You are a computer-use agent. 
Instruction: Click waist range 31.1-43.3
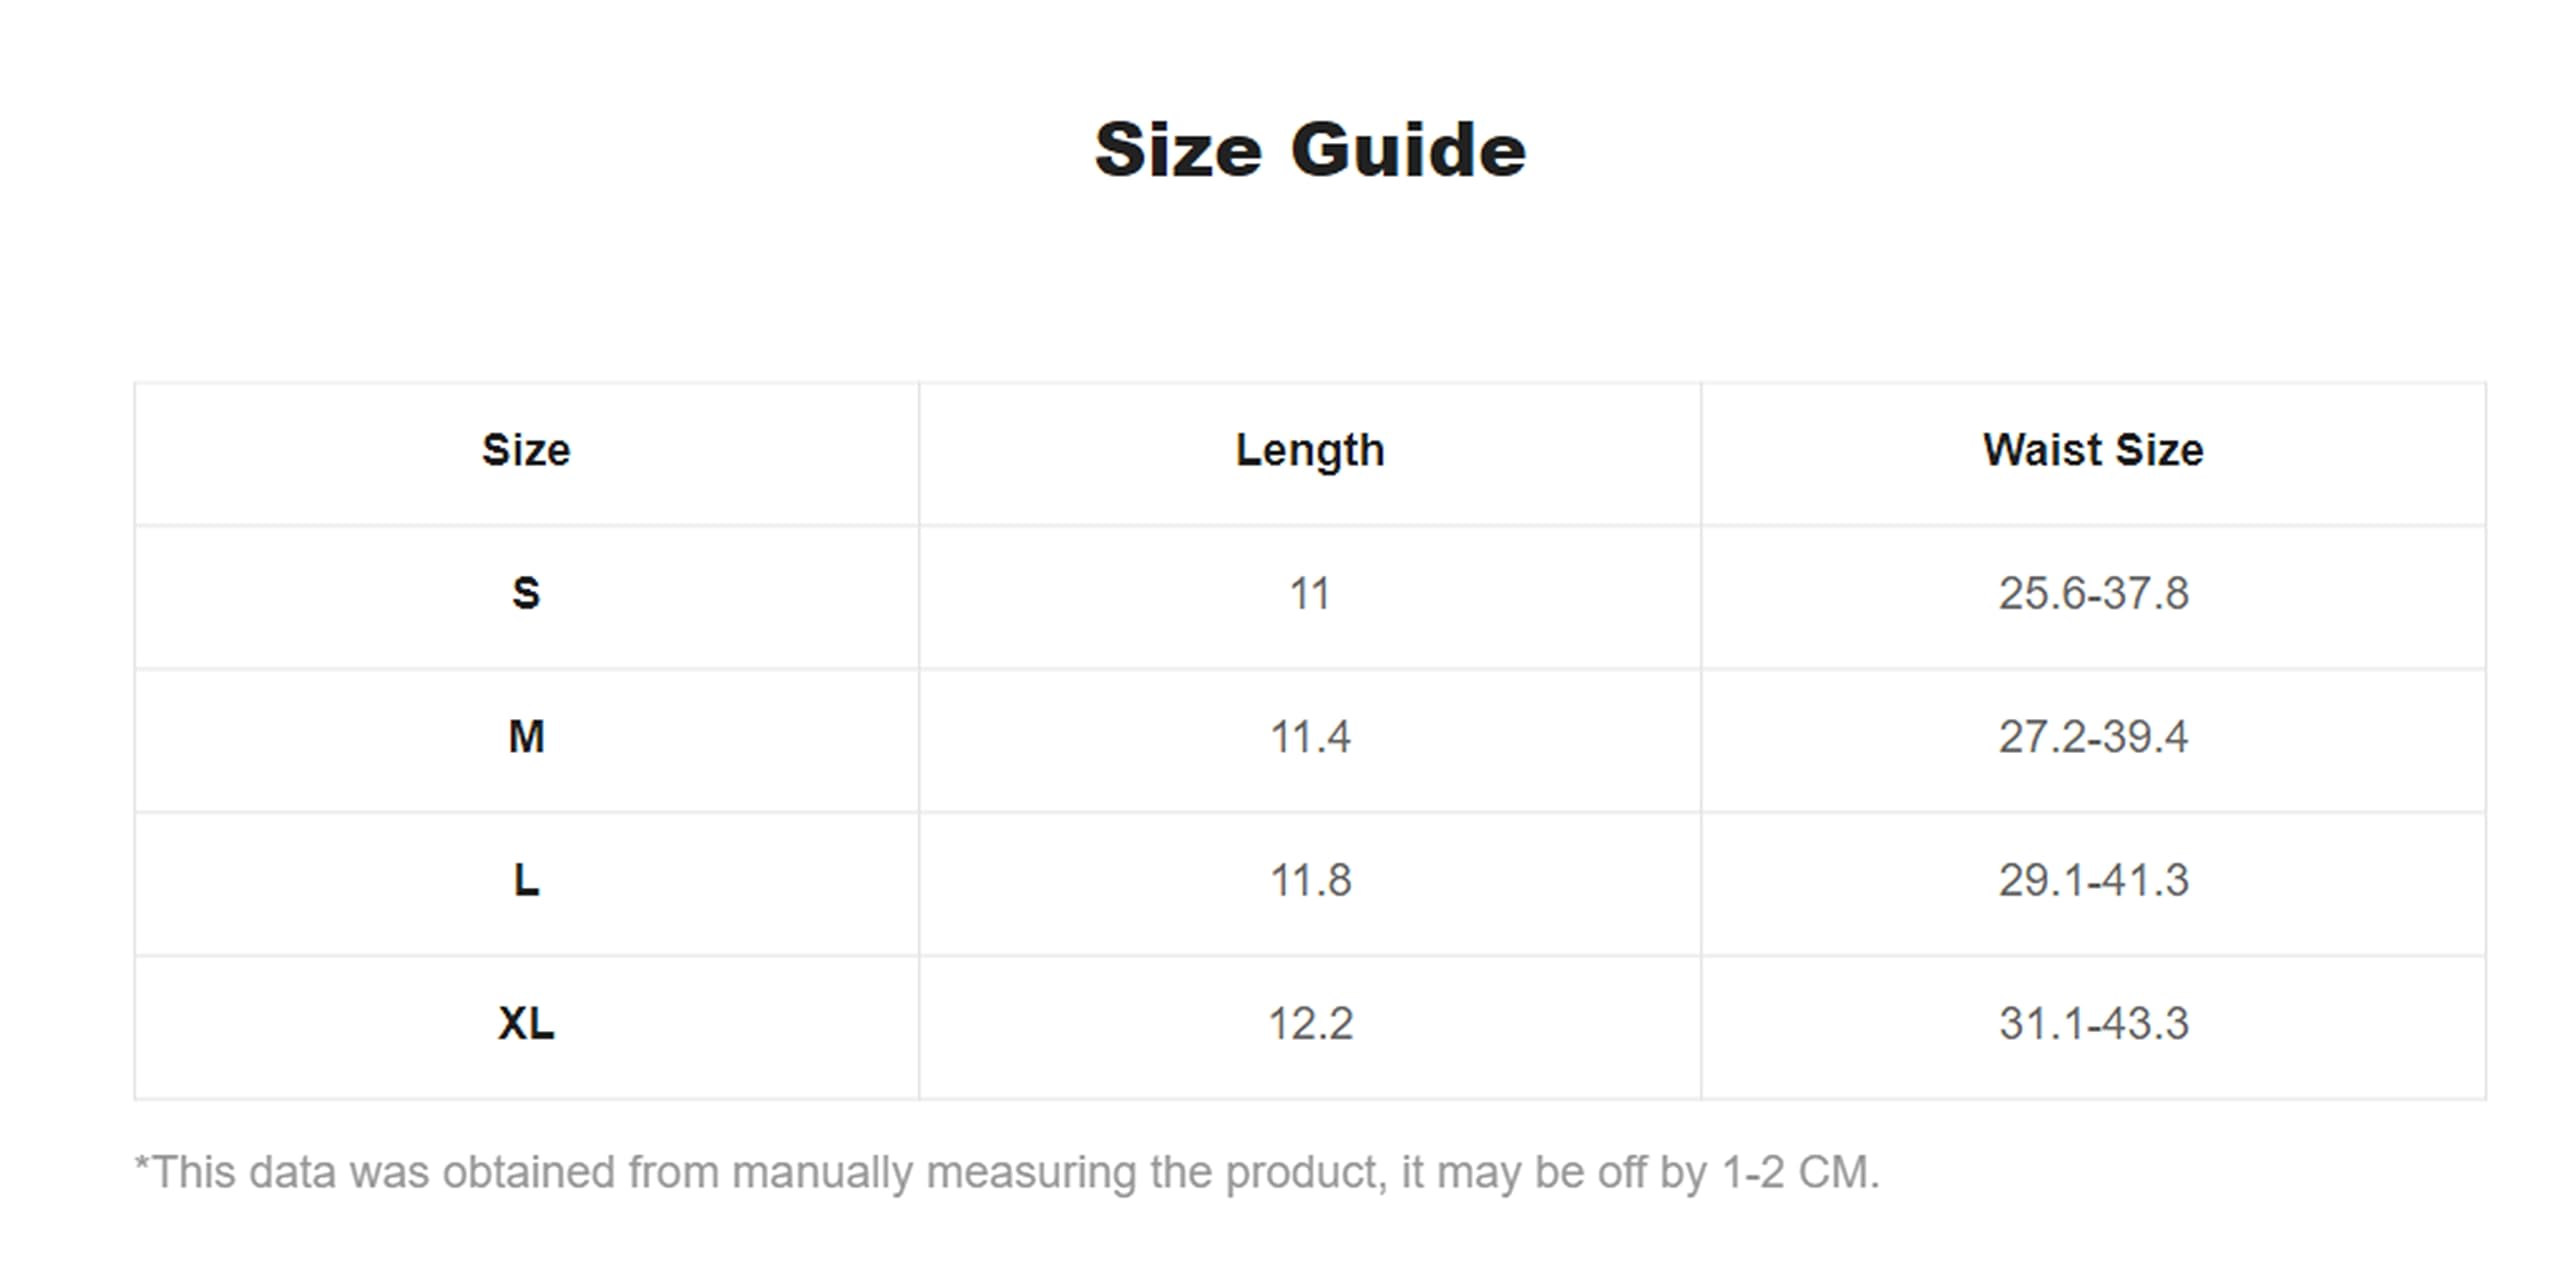point(2094,1024)
